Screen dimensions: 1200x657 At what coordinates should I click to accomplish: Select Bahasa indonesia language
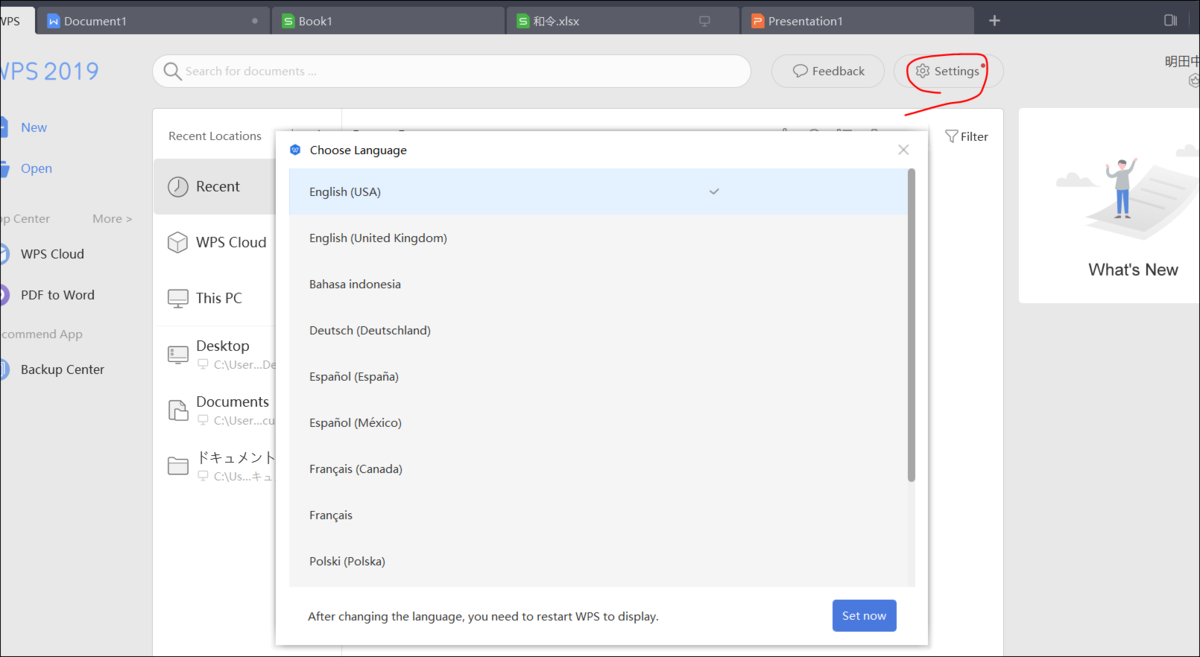(x=598, y=284)
